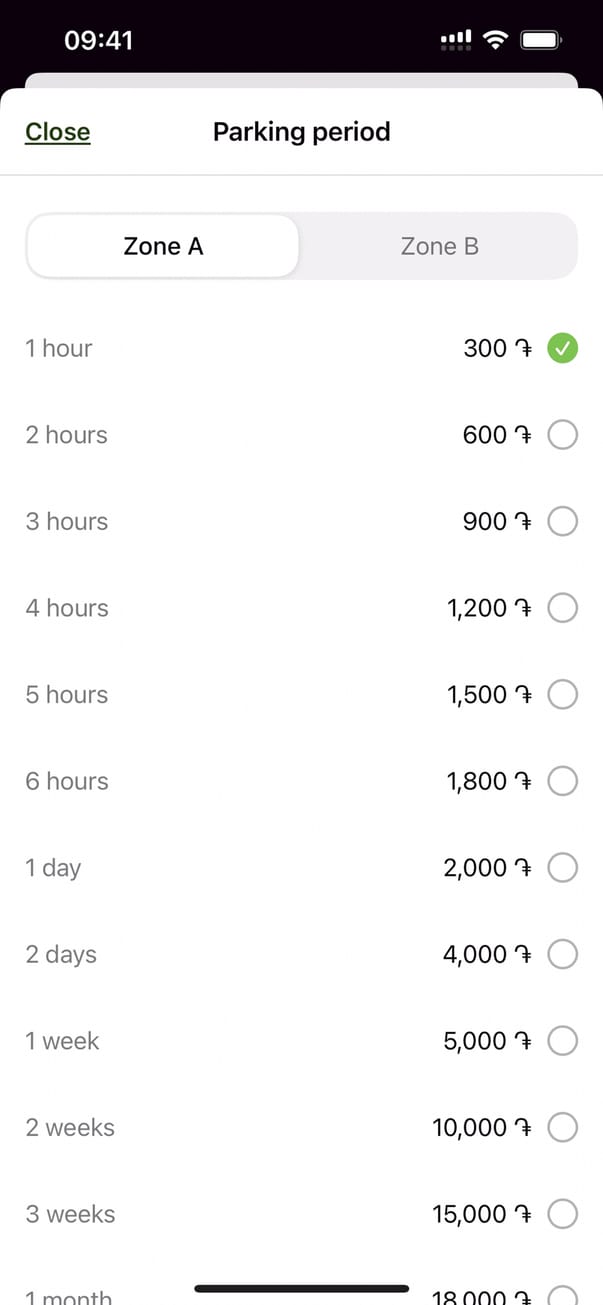Close the Parking period sheet
Image resolution: width=603 pixels, height=1305 pixels.
[57, 132]
